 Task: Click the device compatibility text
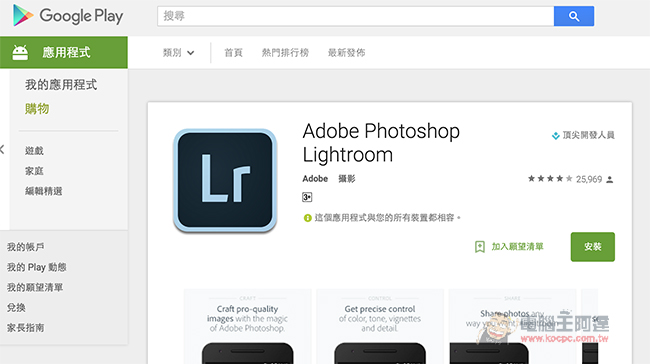(x=388, y=218)
